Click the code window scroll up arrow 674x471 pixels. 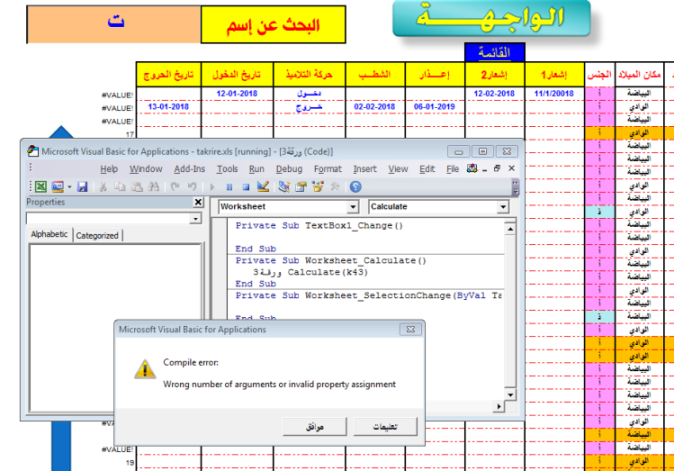pos(510,229)
